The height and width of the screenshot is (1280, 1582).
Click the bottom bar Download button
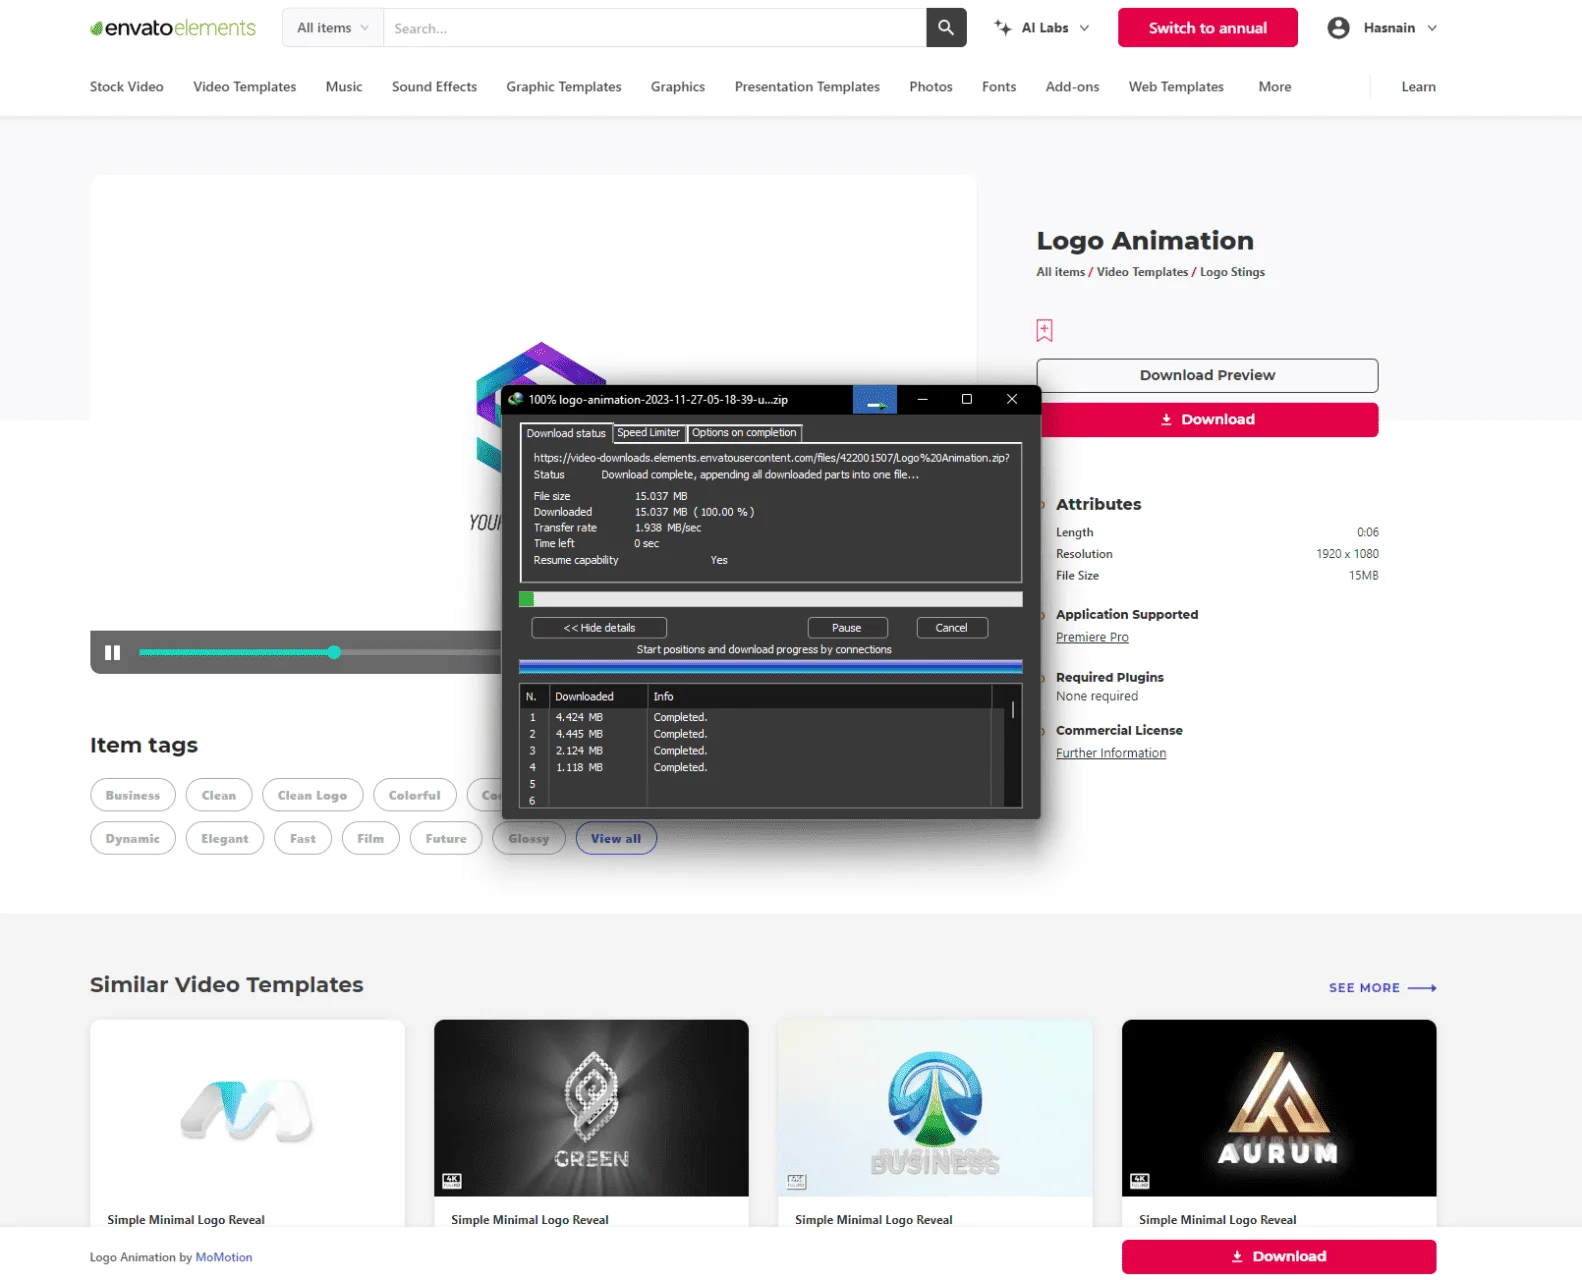pyautogui.click(x=1279, y=1257)
